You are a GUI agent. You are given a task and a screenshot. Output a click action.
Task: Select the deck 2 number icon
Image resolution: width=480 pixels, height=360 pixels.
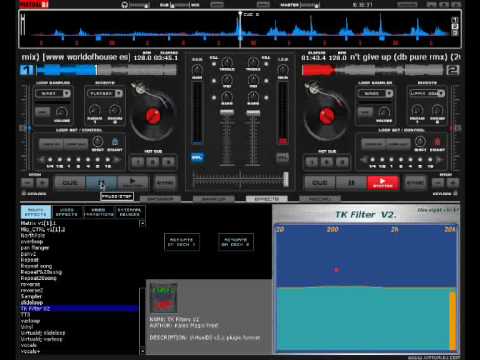click(x=453, y=70)
